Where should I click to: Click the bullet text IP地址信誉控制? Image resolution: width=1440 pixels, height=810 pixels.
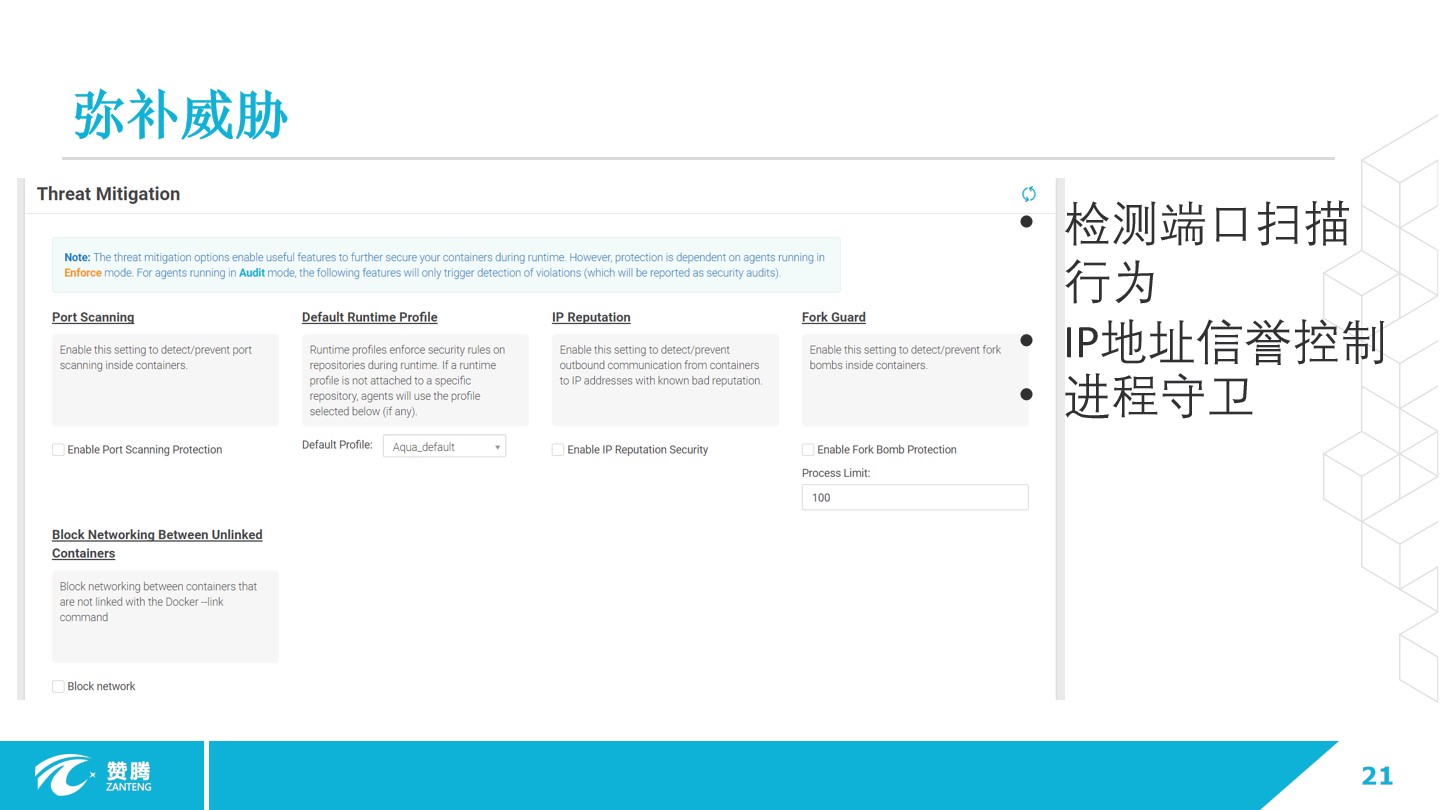[1225, 342]
